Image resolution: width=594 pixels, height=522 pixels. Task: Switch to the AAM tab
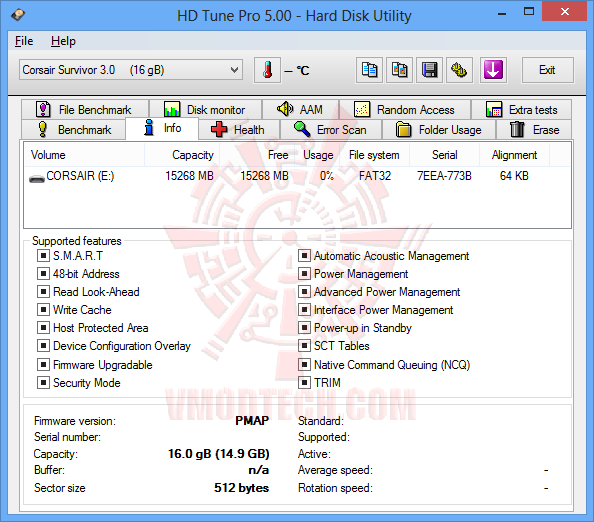(x=300, y=110)
